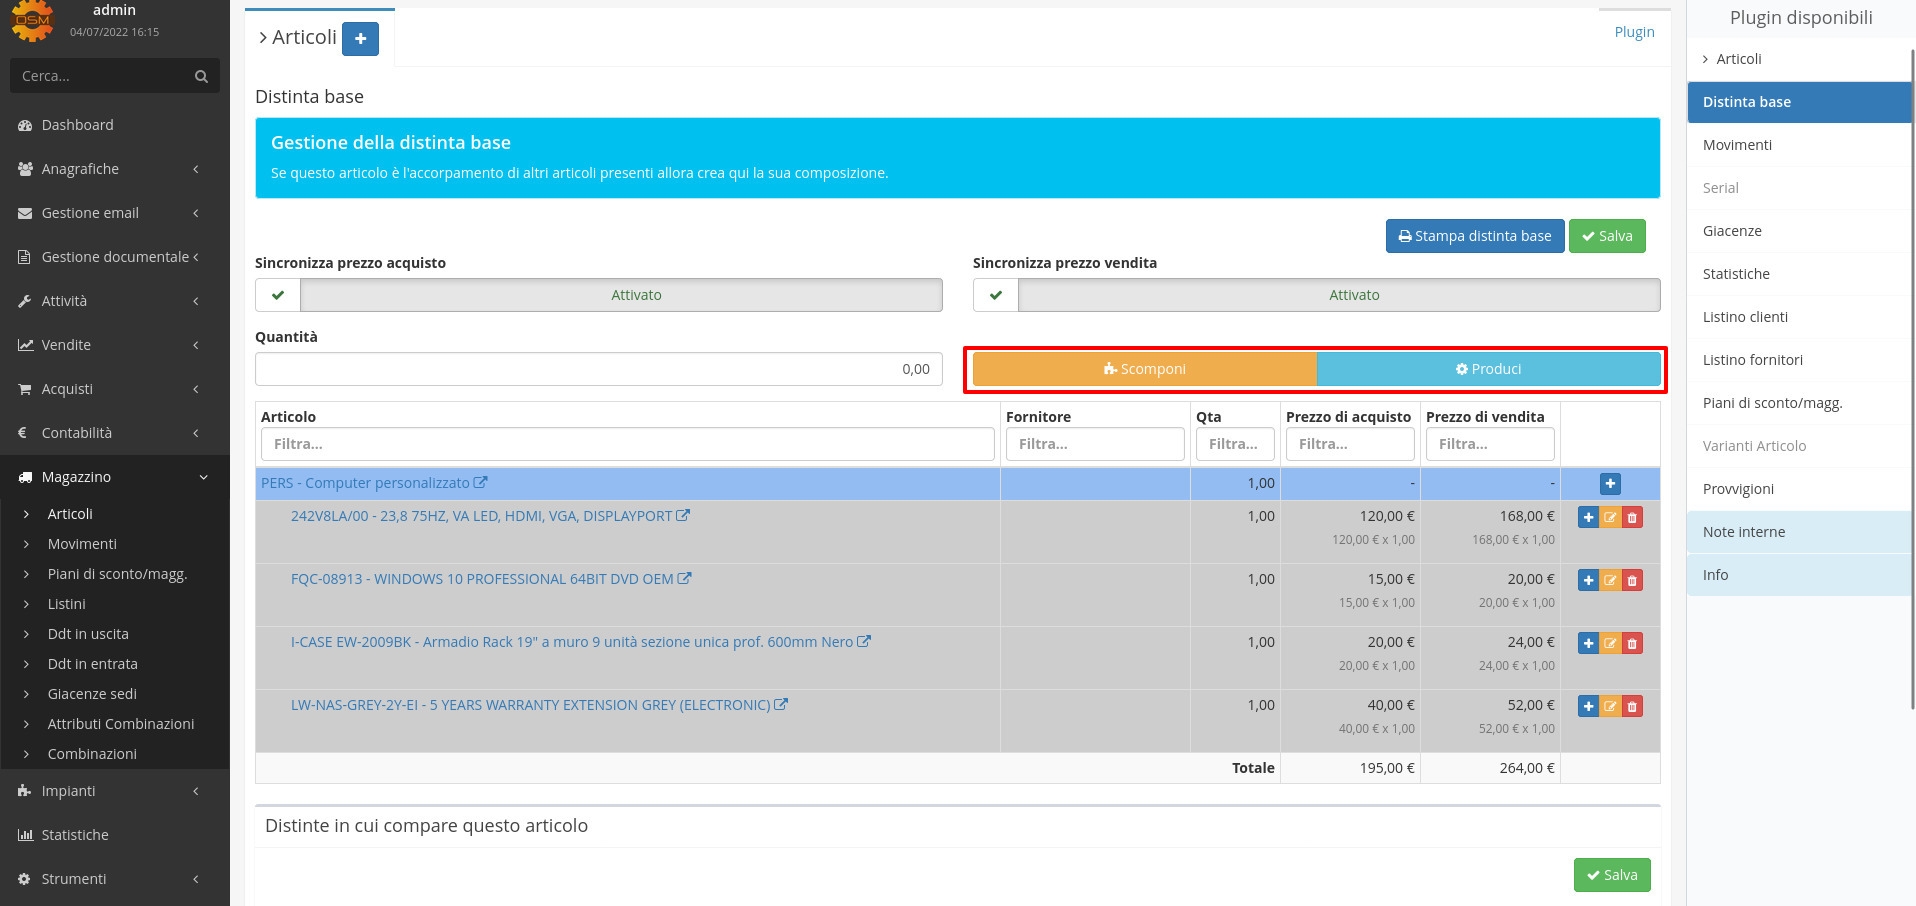Add sub-component to I-CASE EW-2009BK row
The height and width of the screenshot is (906, 1916).
[x=1588, y=643]
